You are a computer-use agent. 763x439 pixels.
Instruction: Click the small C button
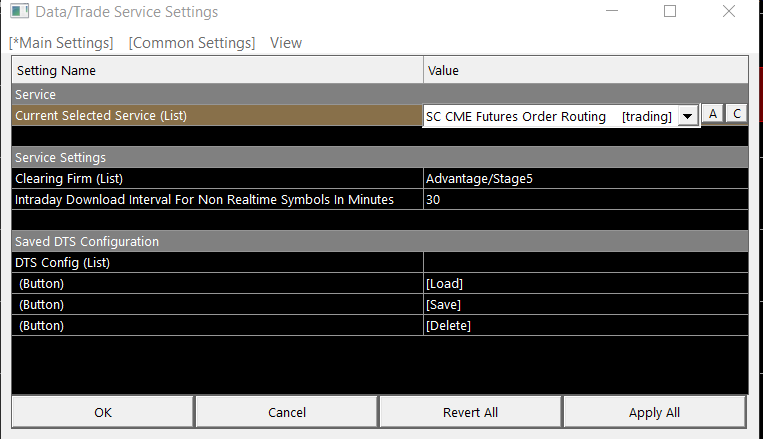736,114
